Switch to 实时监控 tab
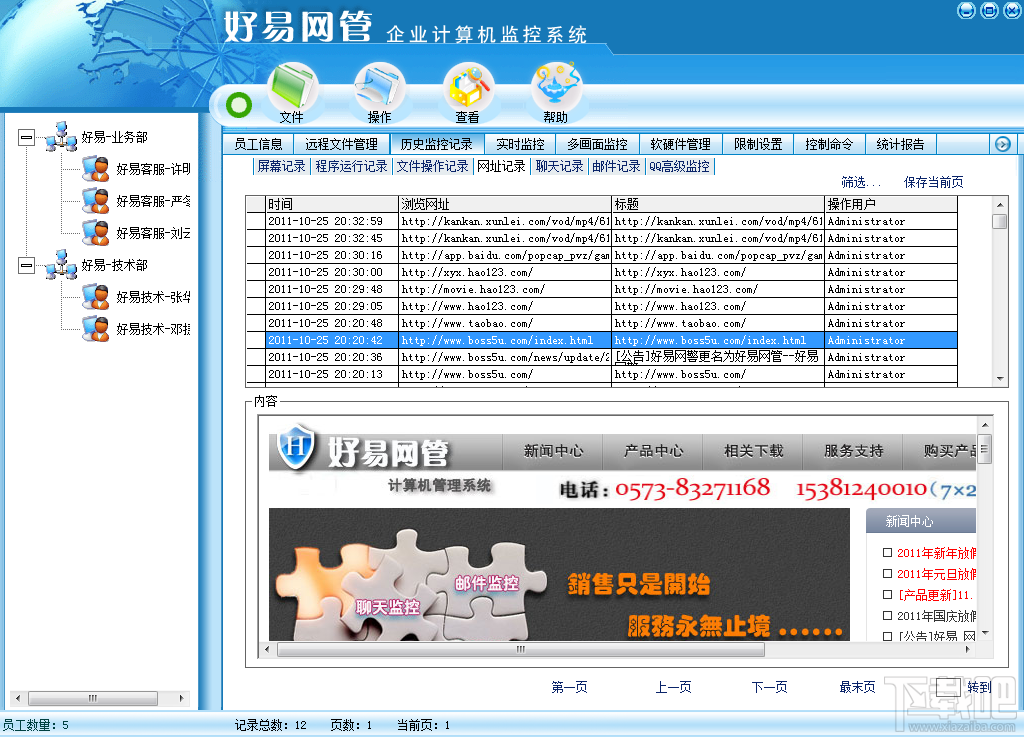1024x737 pixels. pos(520,144)
